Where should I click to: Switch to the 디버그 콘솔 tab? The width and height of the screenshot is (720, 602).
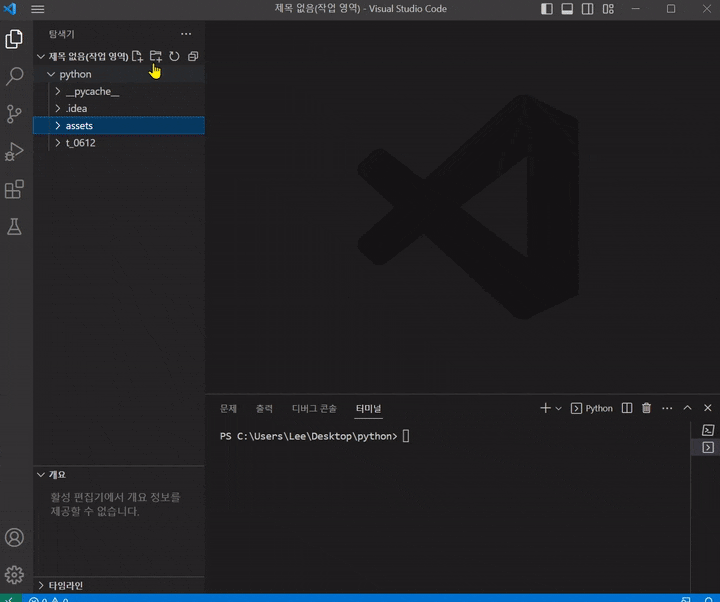(314, 409)
